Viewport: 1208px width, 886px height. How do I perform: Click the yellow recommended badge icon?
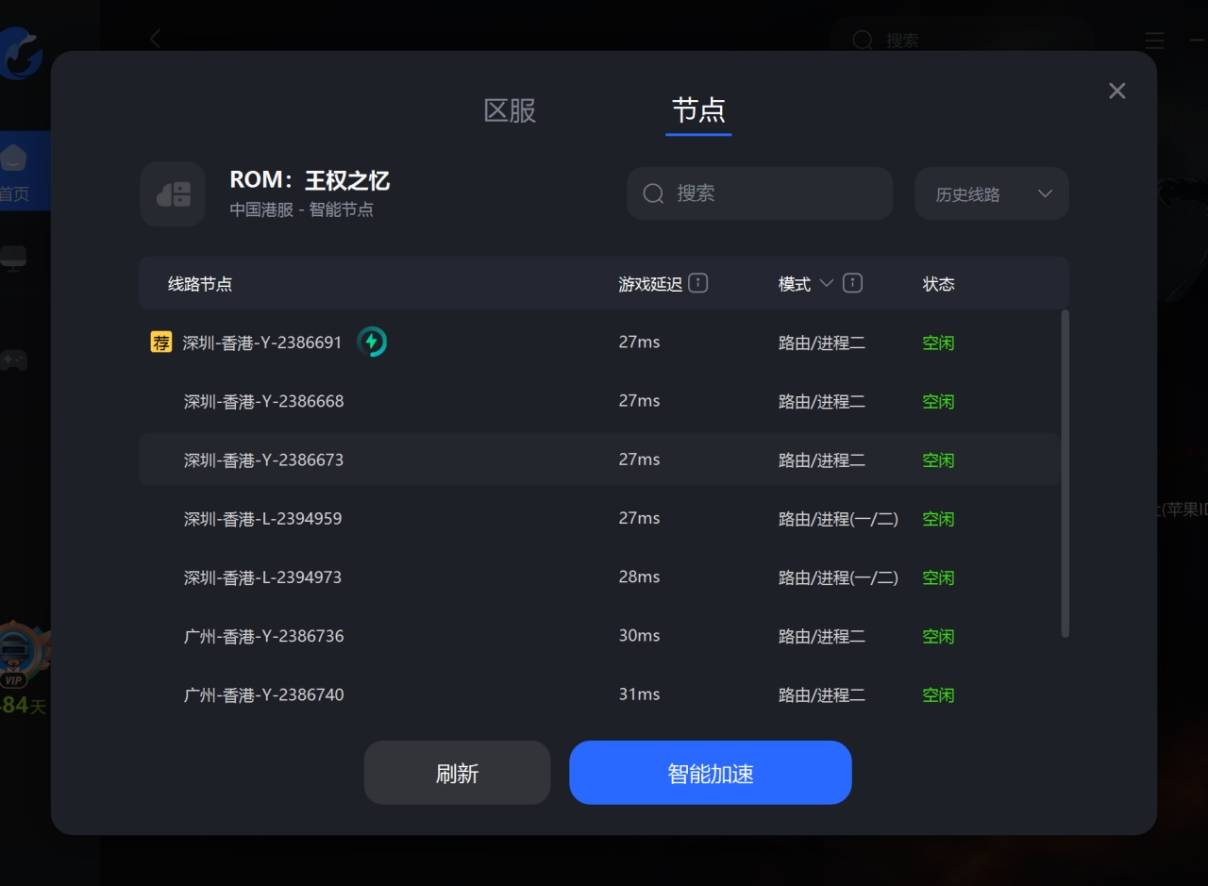tap(161, 342)
